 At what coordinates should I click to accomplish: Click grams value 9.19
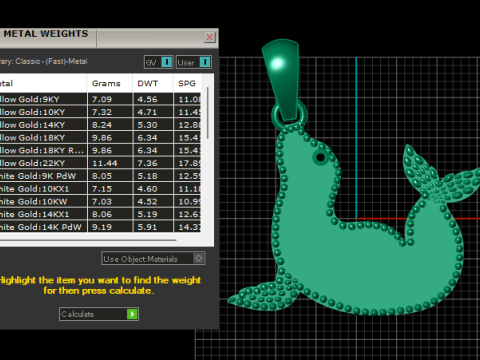[102, 227]
